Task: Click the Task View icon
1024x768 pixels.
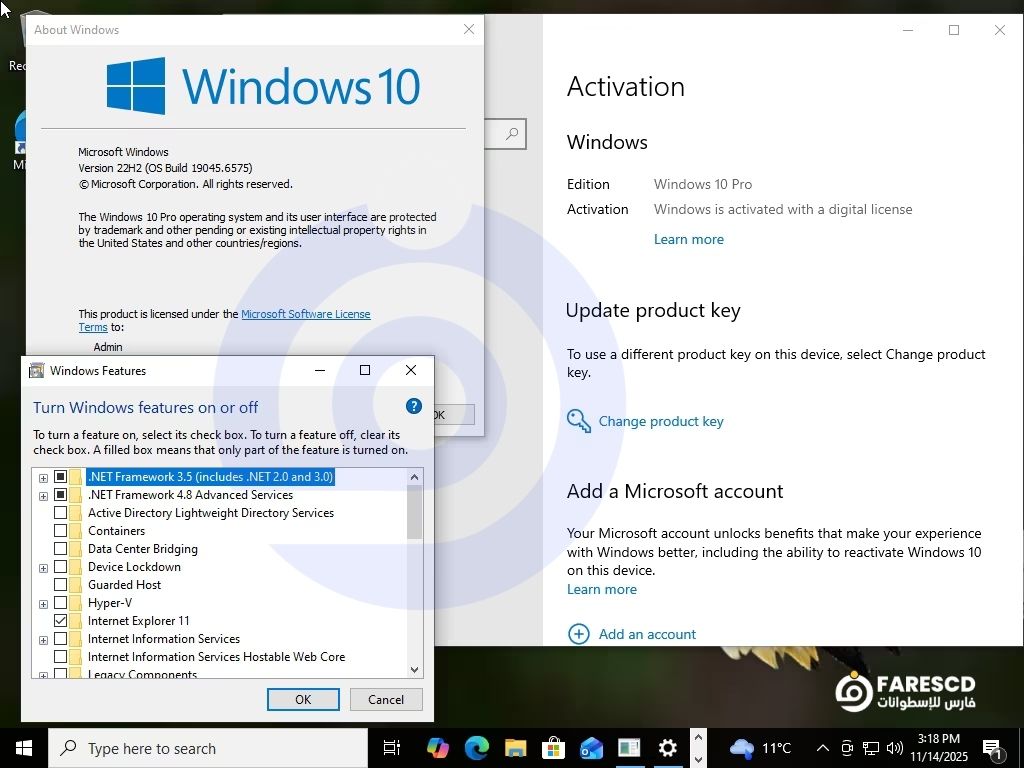Action: 392,748
